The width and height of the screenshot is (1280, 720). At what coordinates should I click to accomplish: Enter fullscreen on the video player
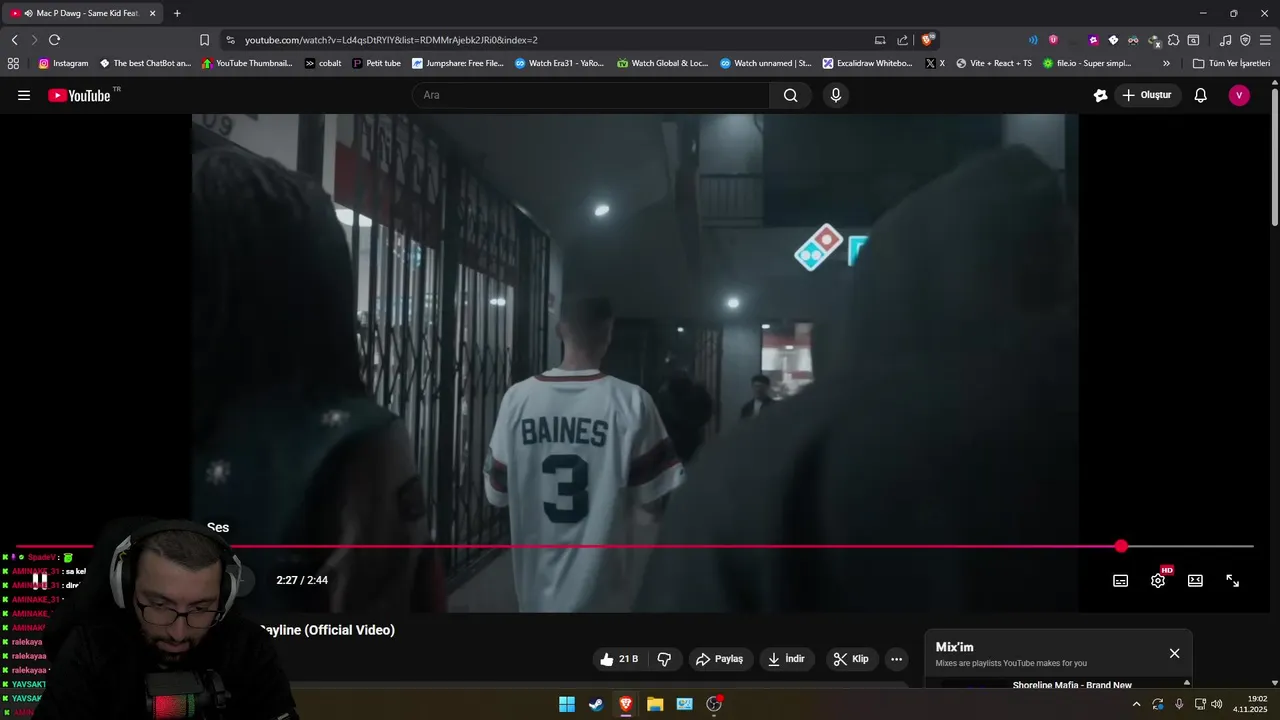(x=1233, y=580)
